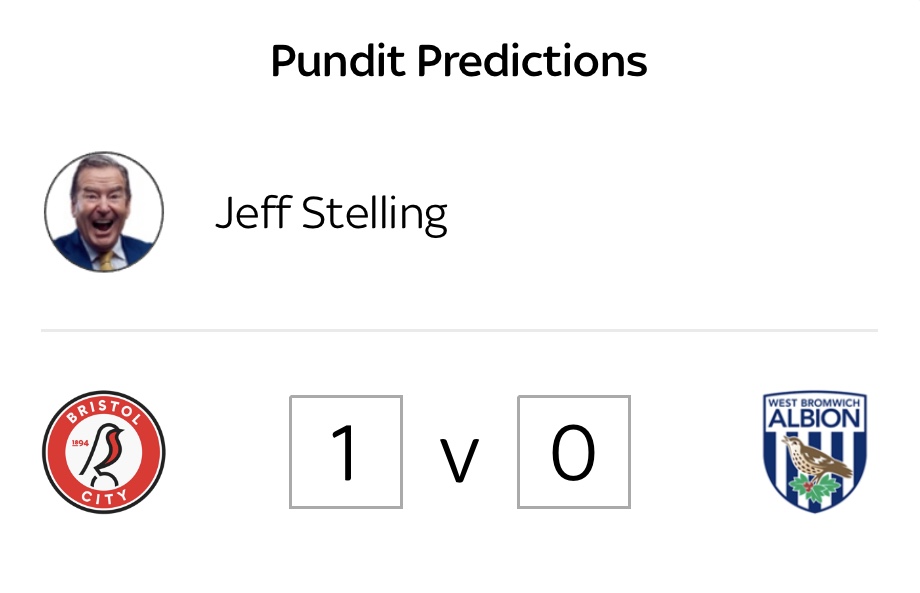Open the pundit's circular profile photo
Image resolution: width=920 pixels, height=593 pixels.
[x=104, y=212]
